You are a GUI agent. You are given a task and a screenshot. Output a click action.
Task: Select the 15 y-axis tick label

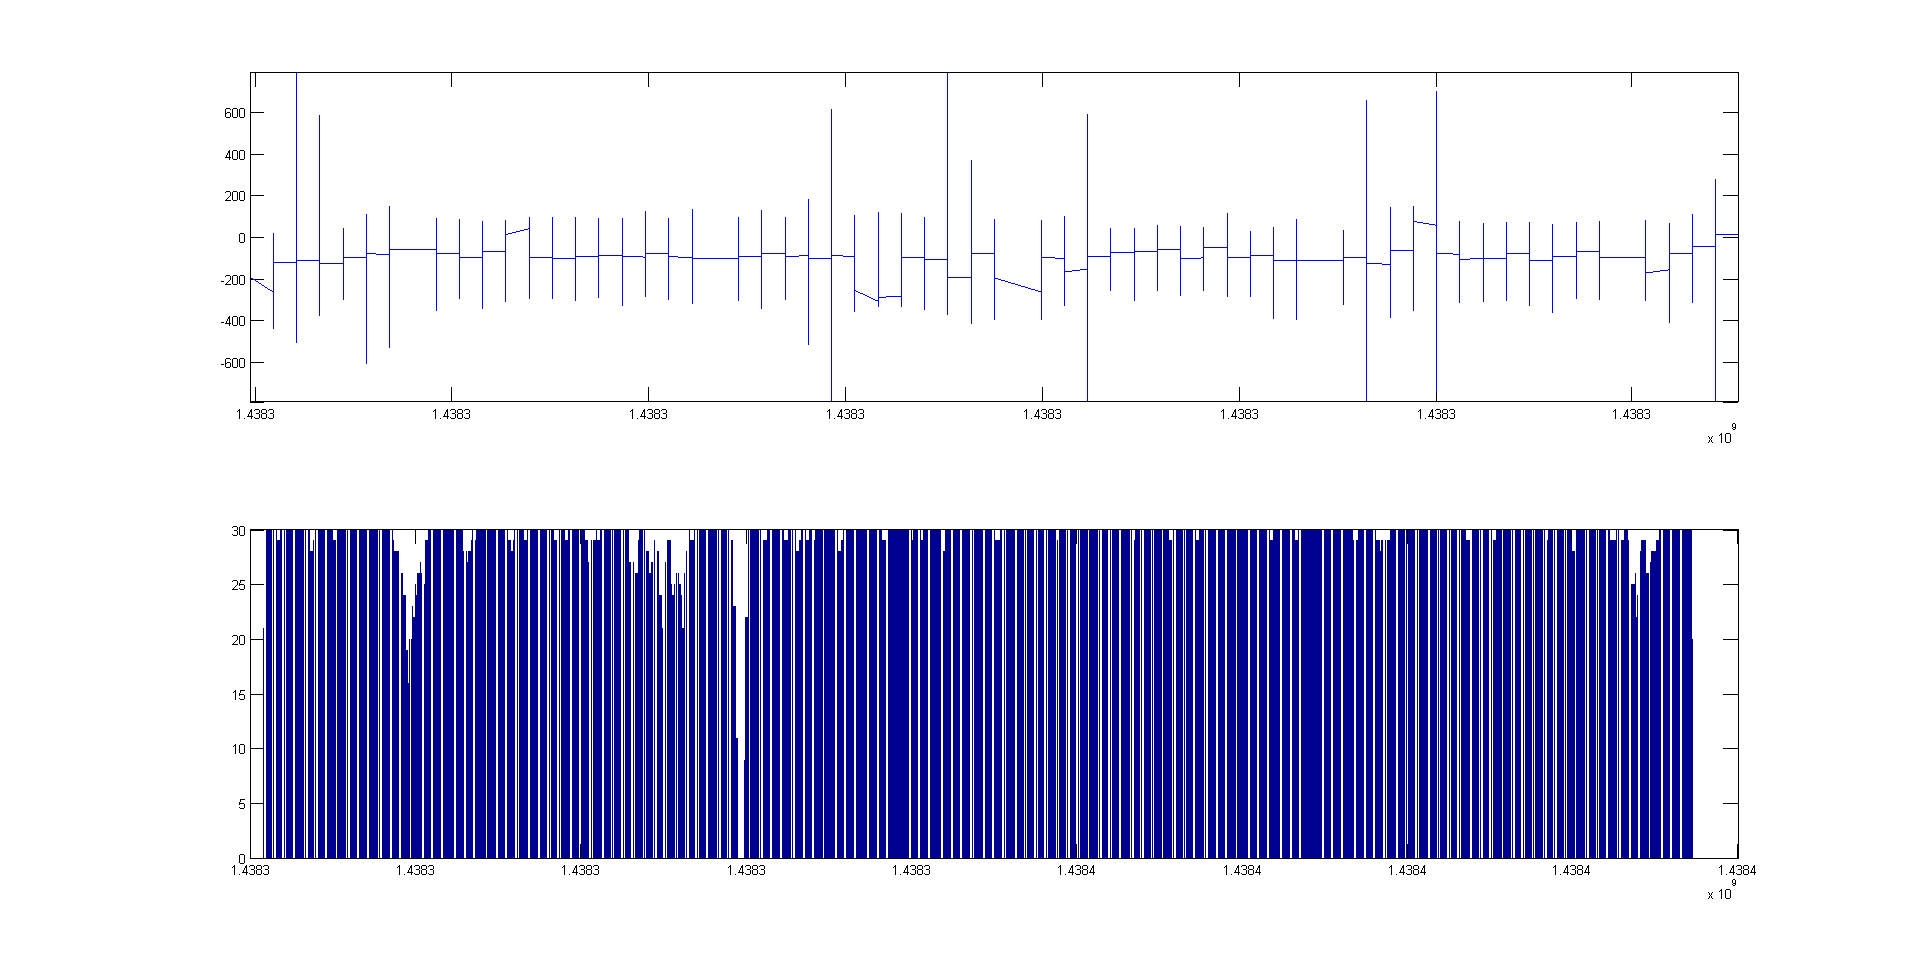pyautogui.click(x=238, y=695)
